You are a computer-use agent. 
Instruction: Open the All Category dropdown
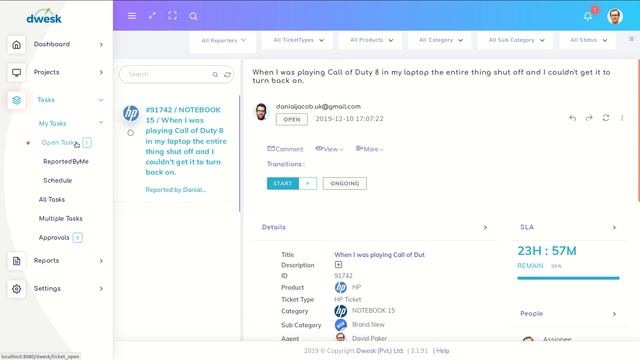440,40
